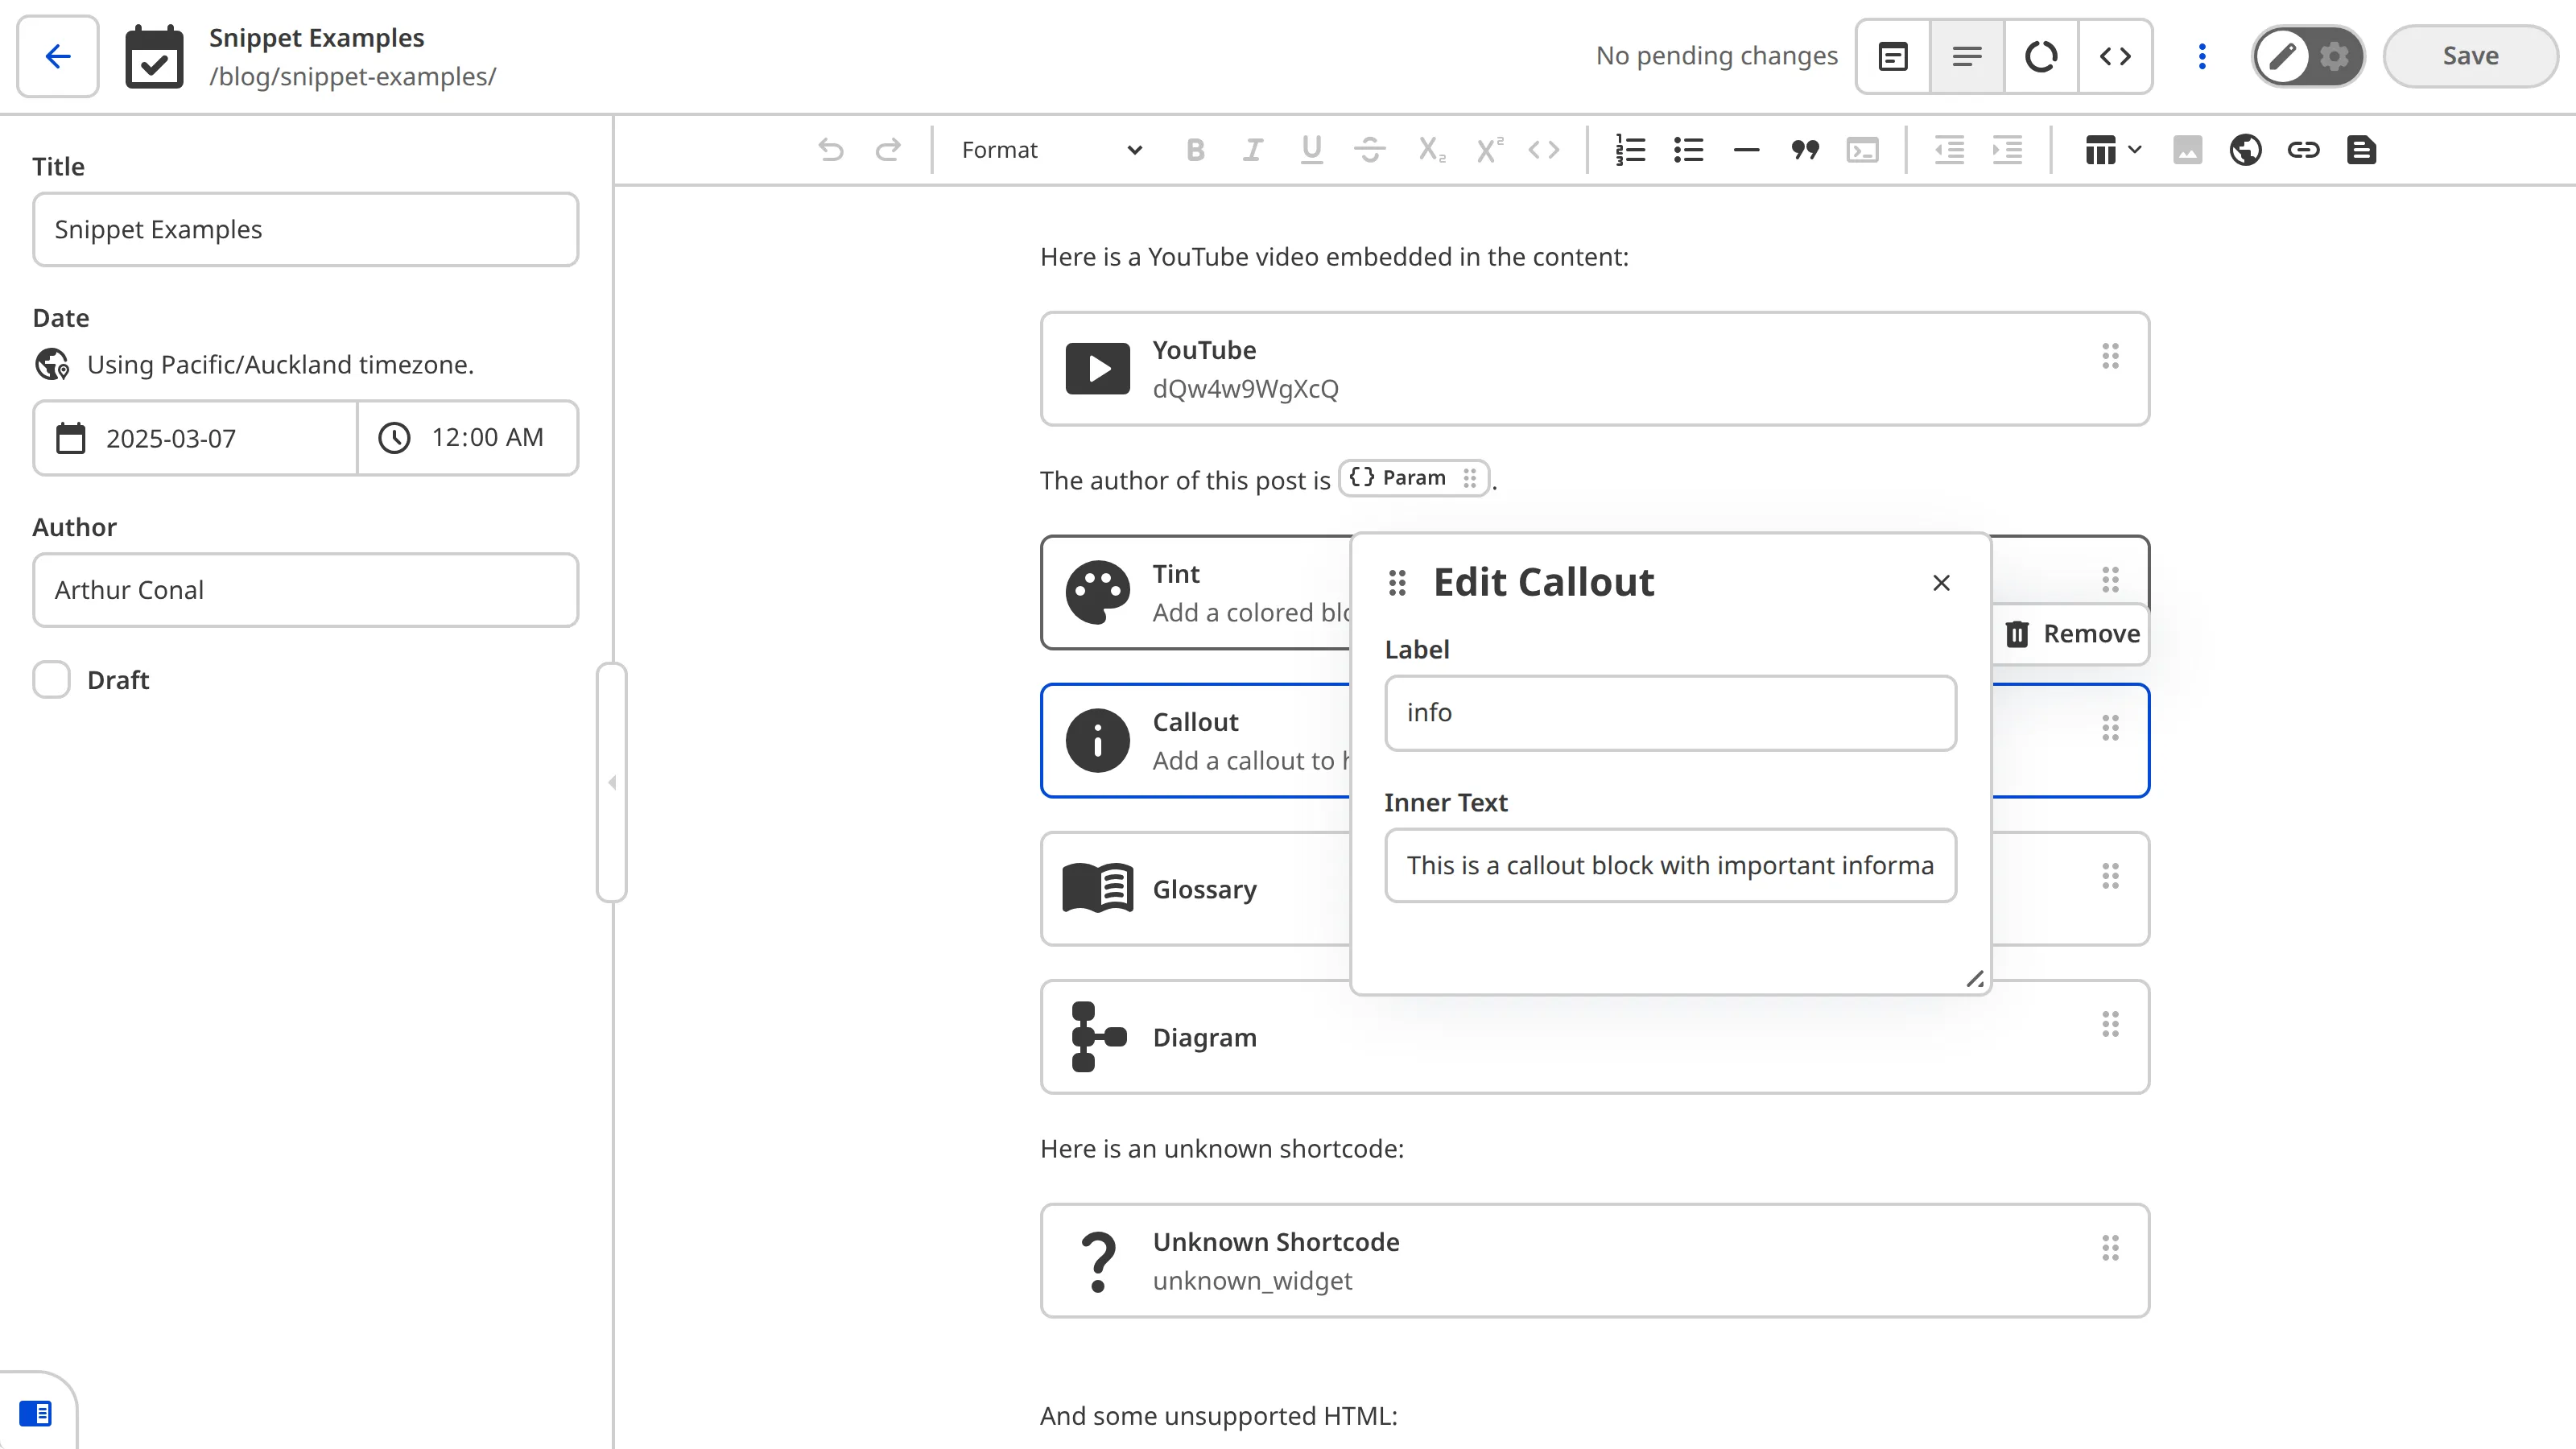The image size is (2576, 1449).
Task: Open the insert image tool
Action: tap(2188, 150)
